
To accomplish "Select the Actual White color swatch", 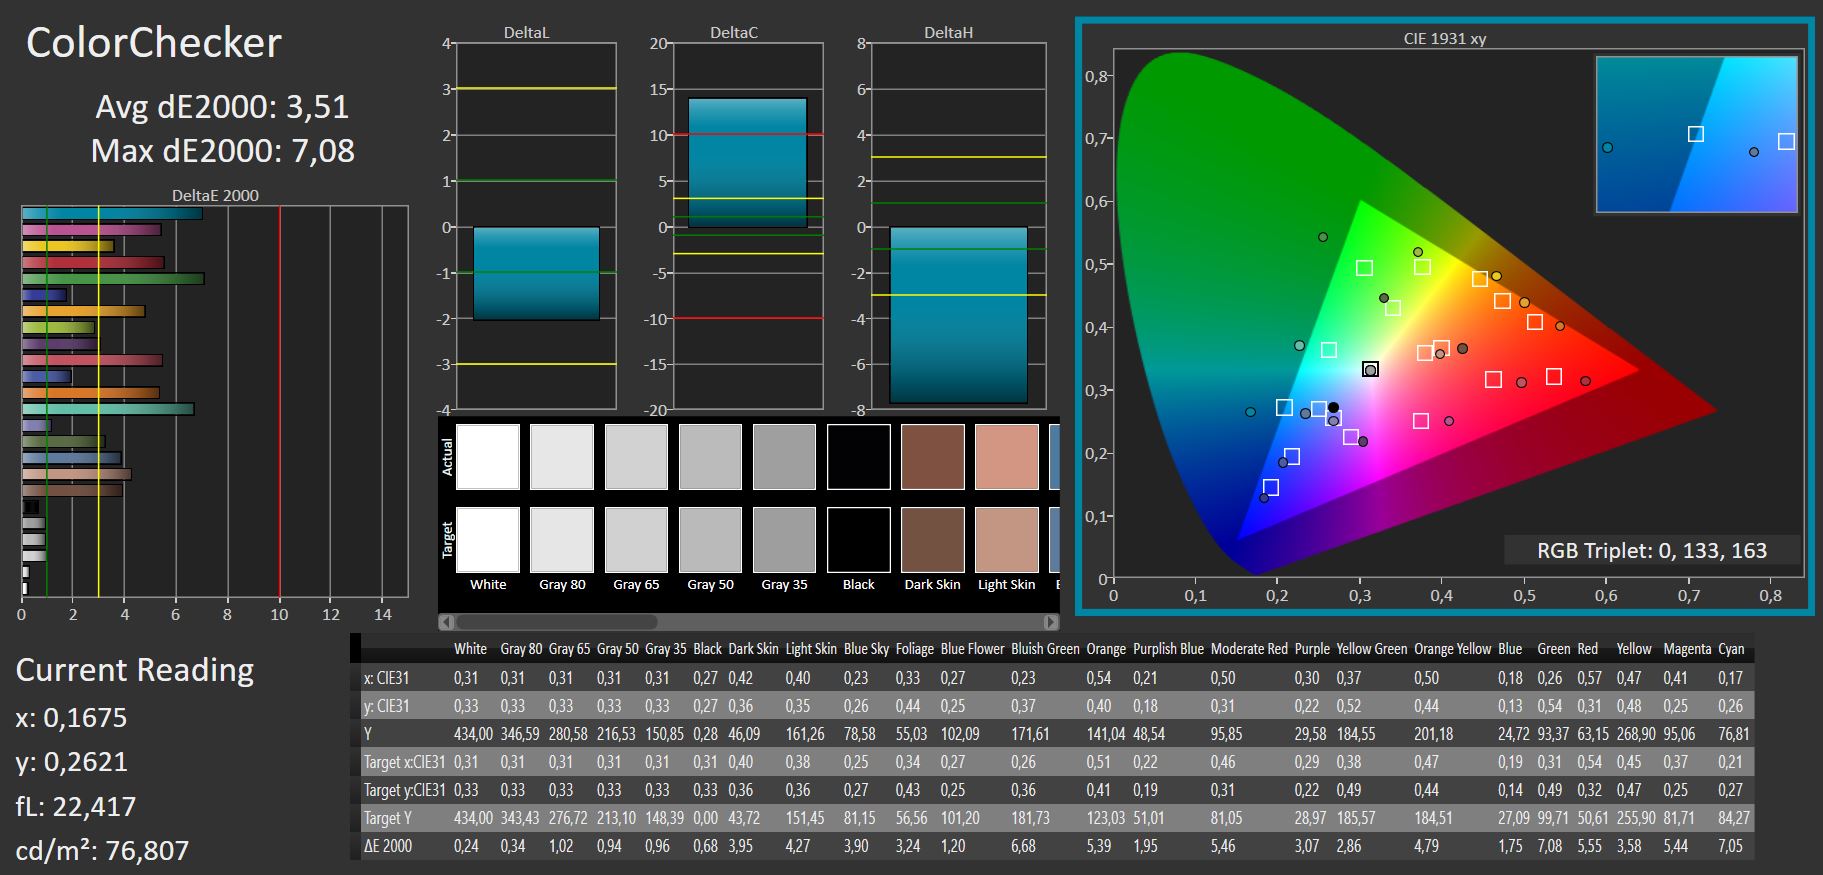I will click(x=488, y=457).
